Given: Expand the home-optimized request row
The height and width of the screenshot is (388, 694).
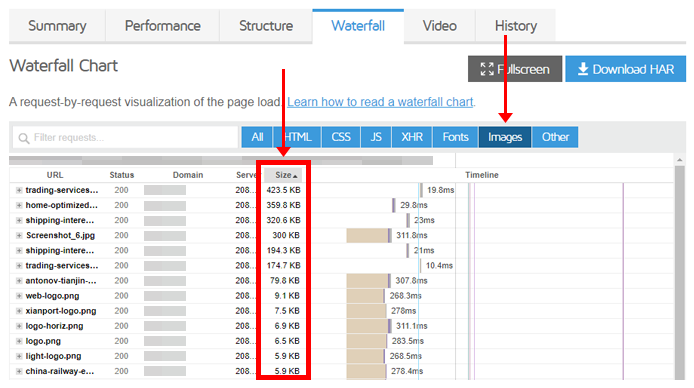Looking at the screenshot, I should [19, 205].
